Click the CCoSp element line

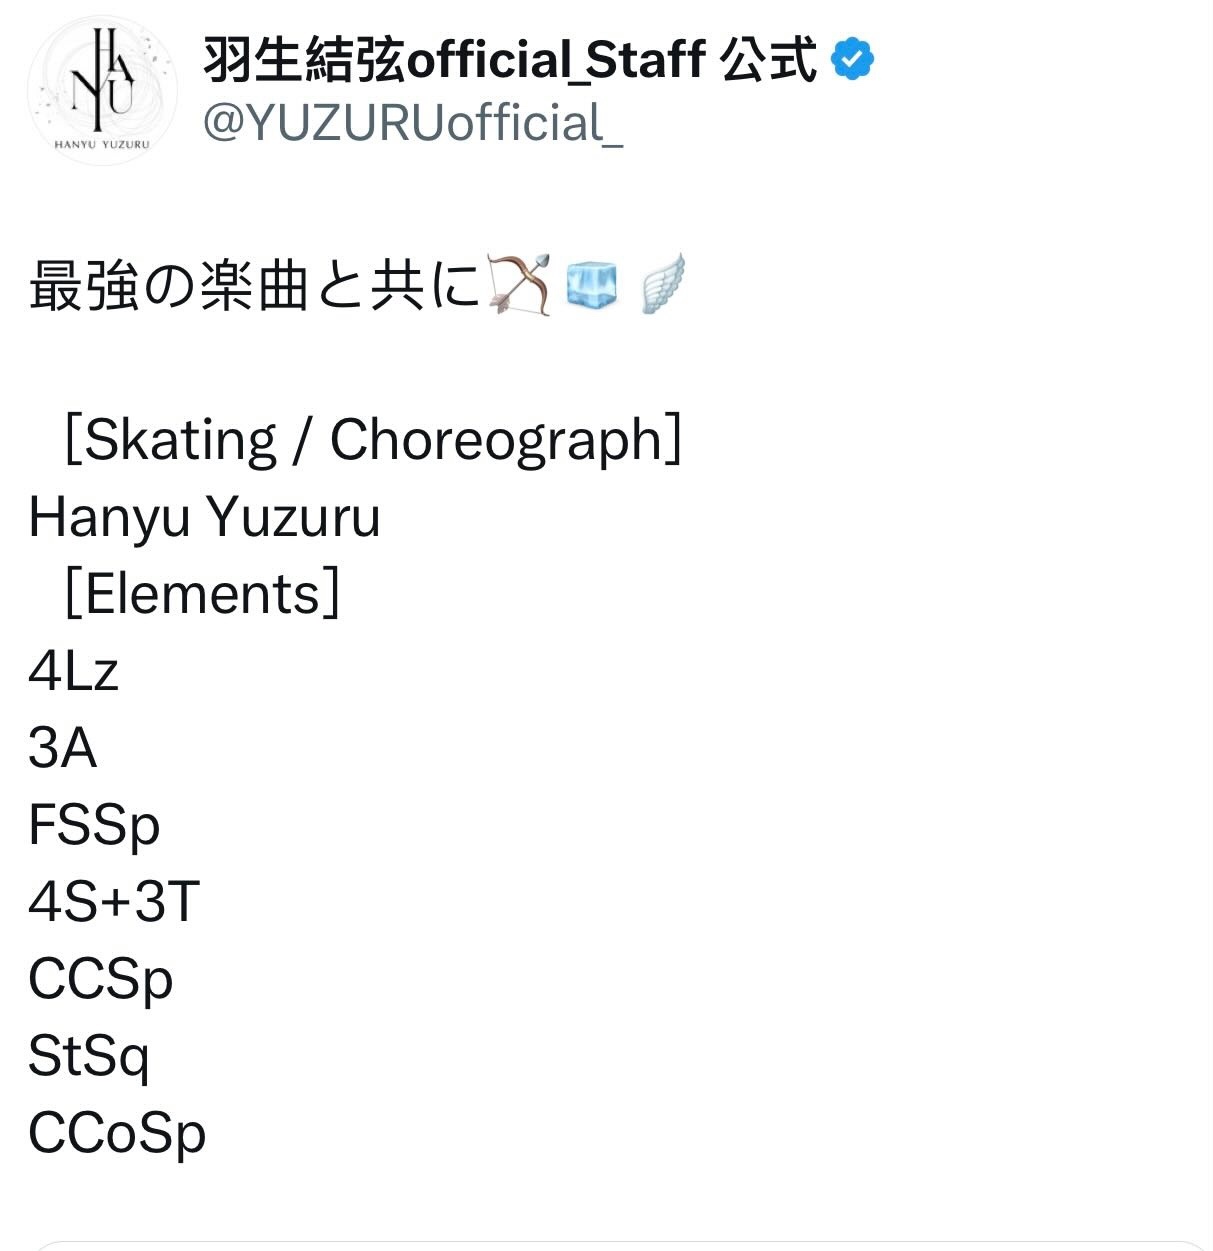point(117,1134)
